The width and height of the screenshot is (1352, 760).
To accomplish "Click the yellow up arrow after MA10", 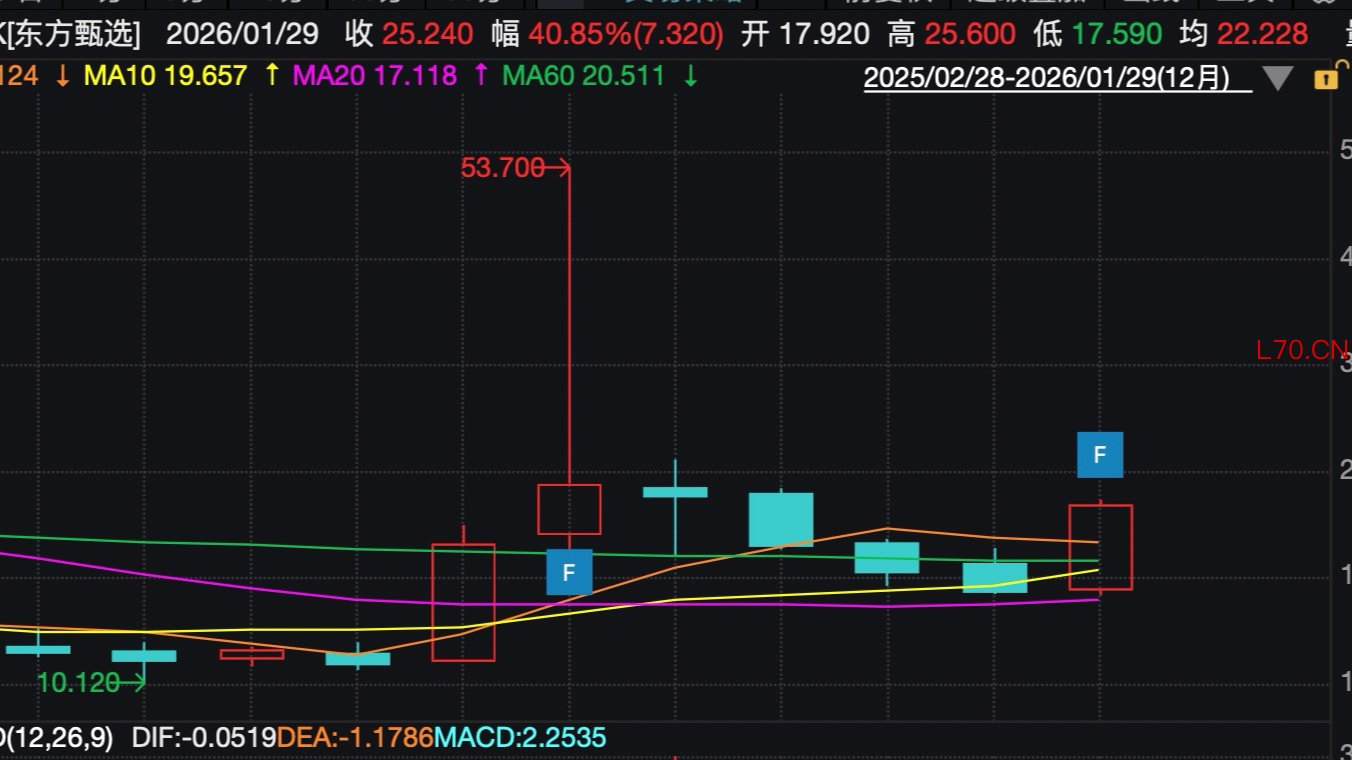I will coord(272,75).
